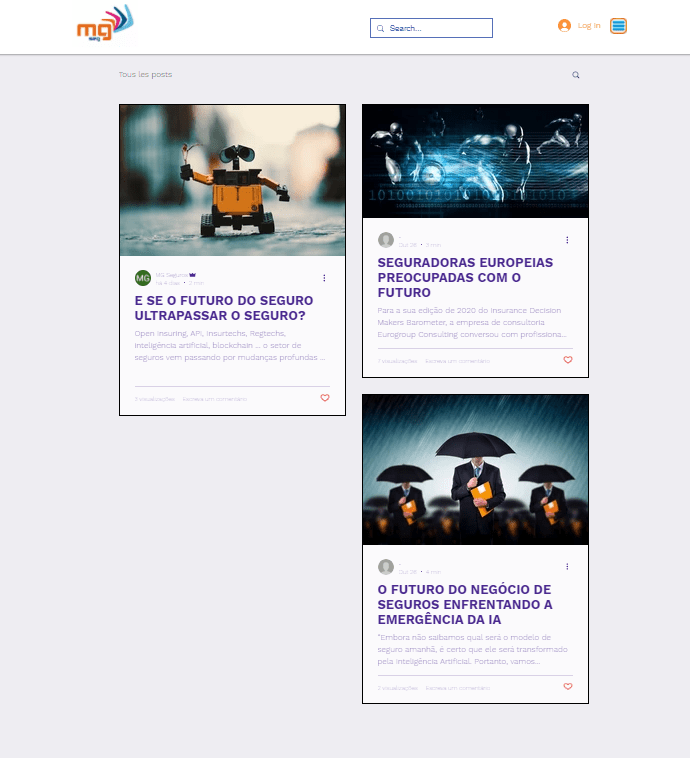
Task: Expand more actions on Emergência da IA post
Action: [567, 567]
